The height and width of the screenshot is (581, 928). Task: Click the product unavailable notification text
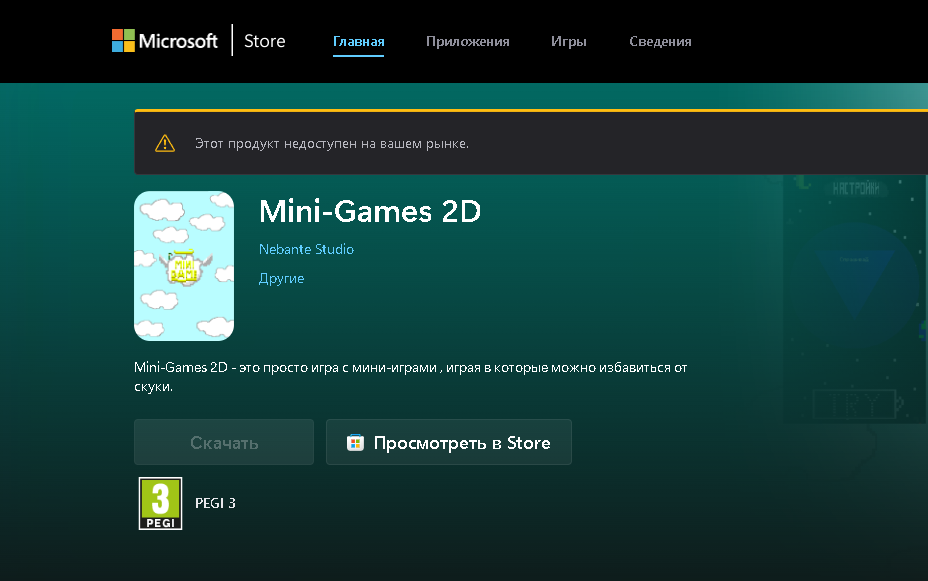pos(331,143)
